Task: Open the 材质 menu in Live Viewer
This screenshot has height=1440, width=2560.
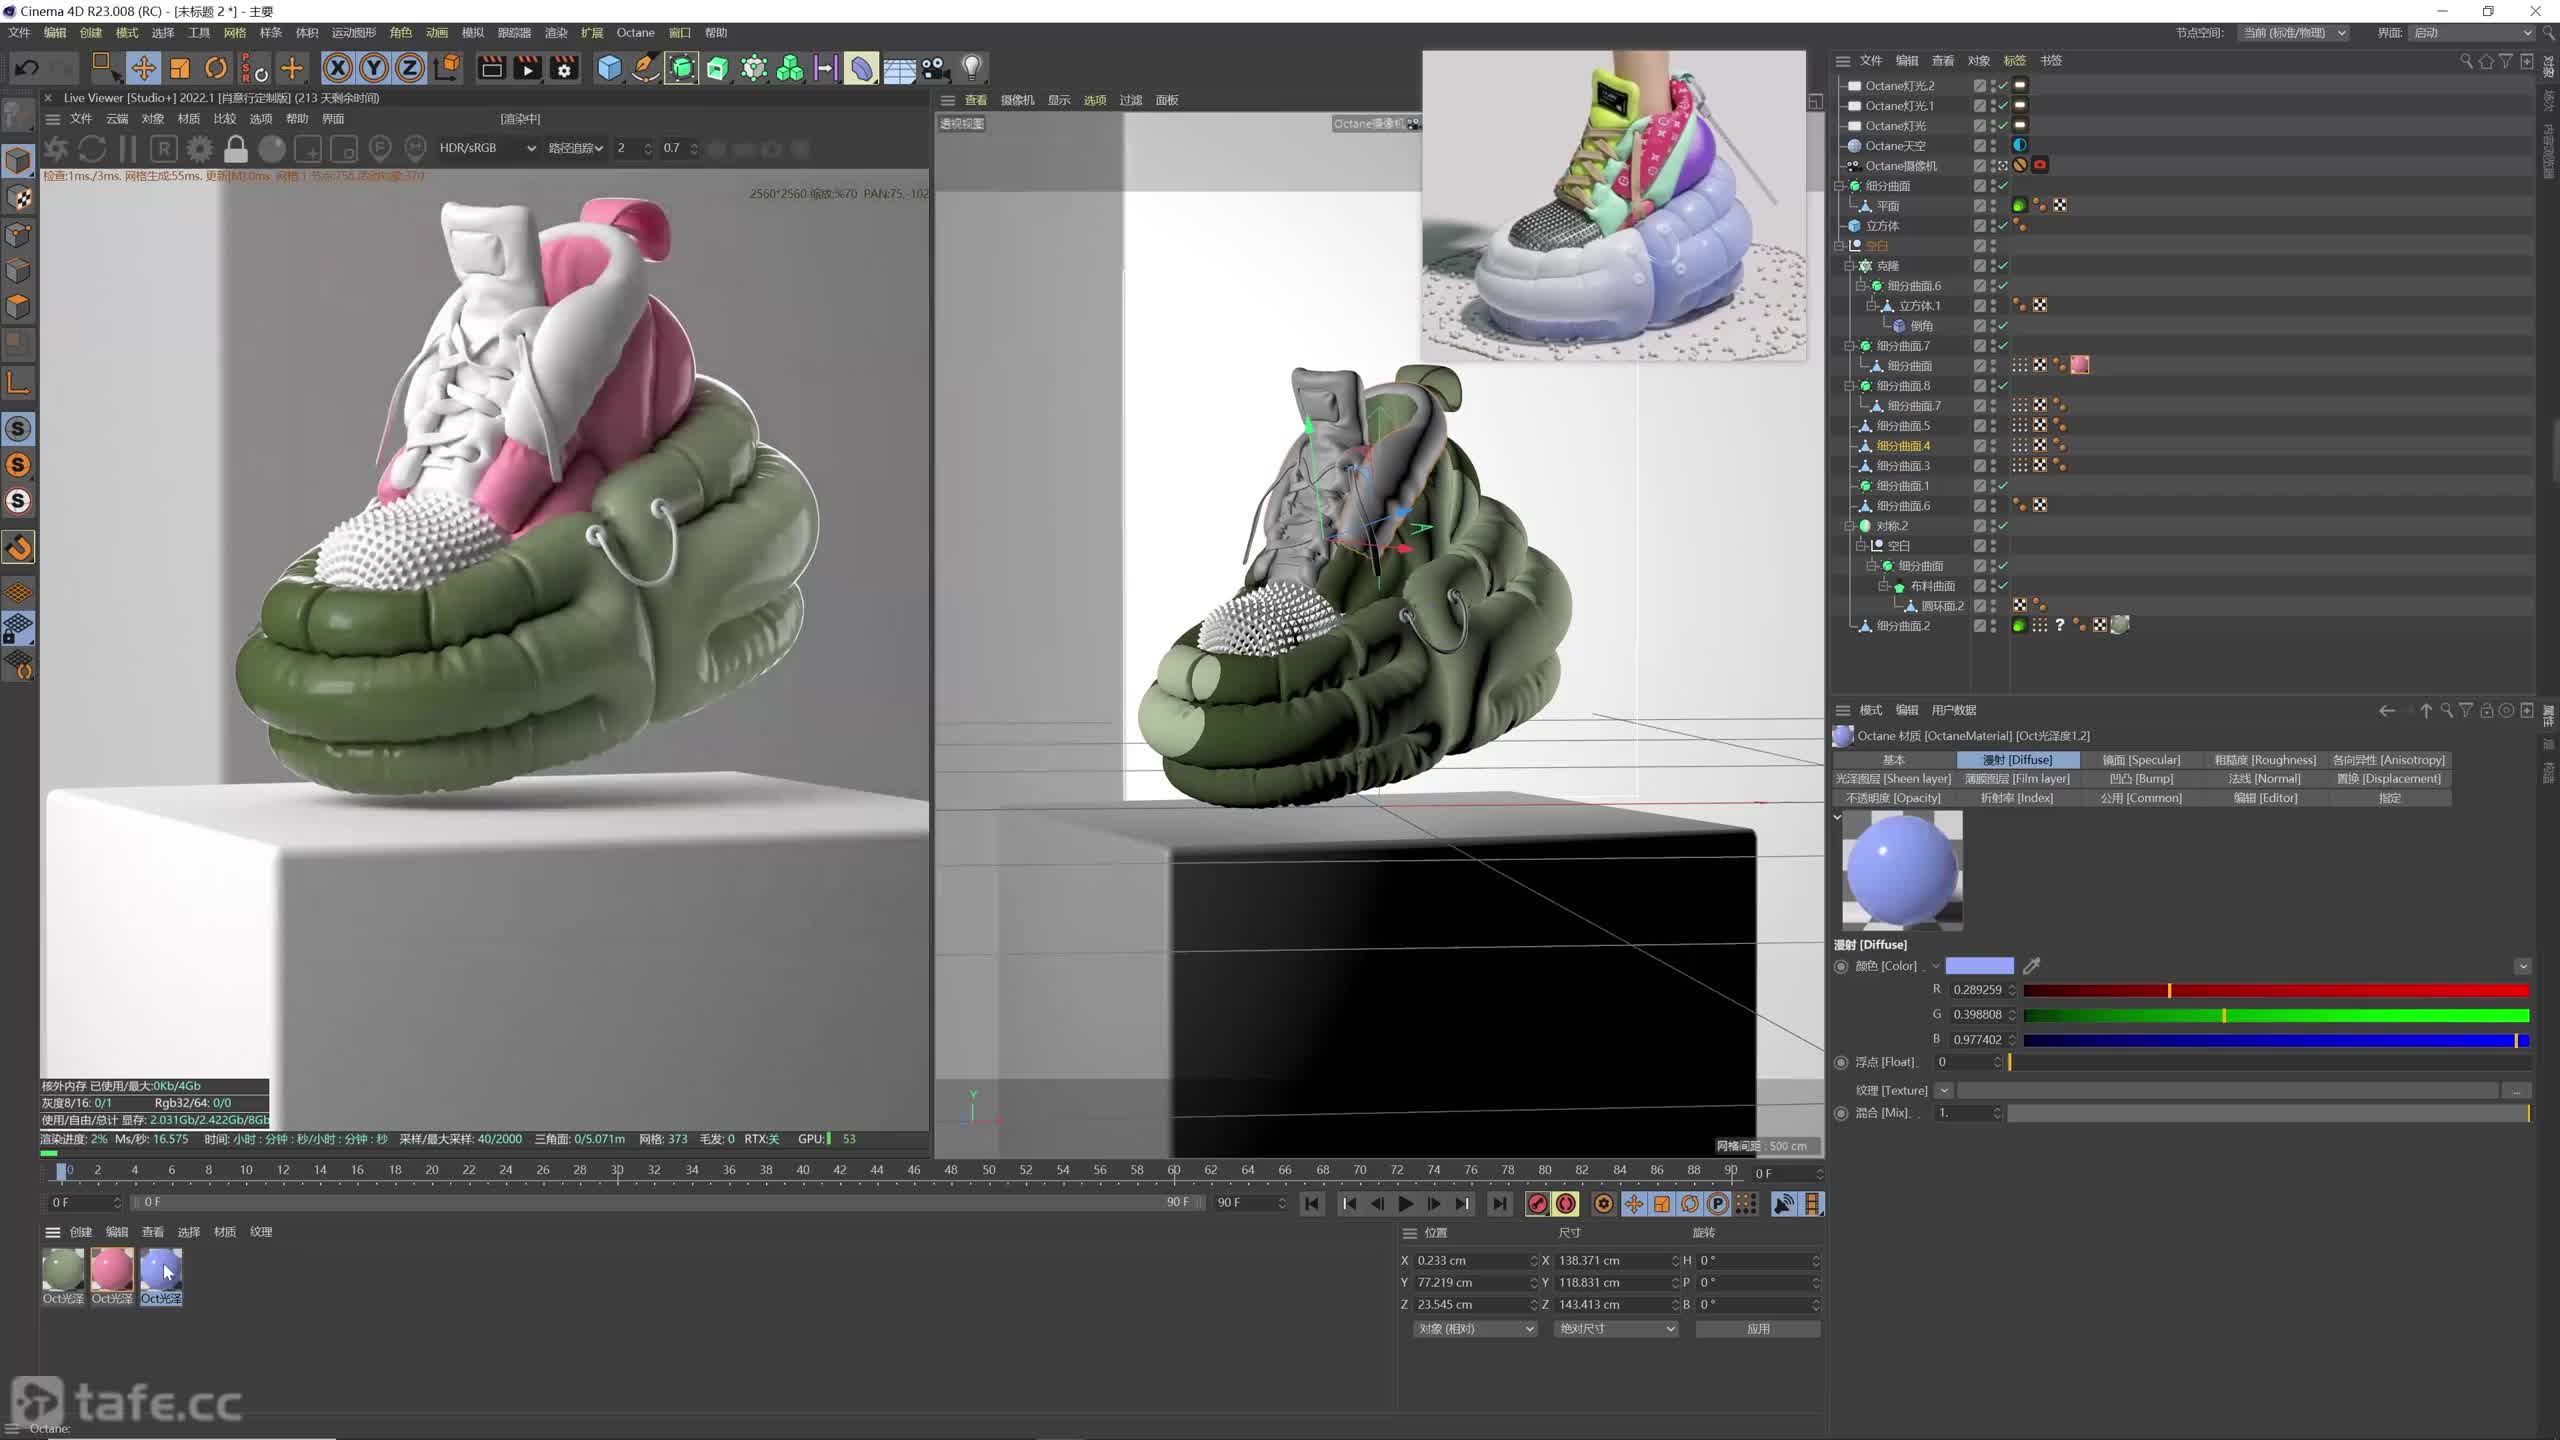Action: [x=189, y=119]
